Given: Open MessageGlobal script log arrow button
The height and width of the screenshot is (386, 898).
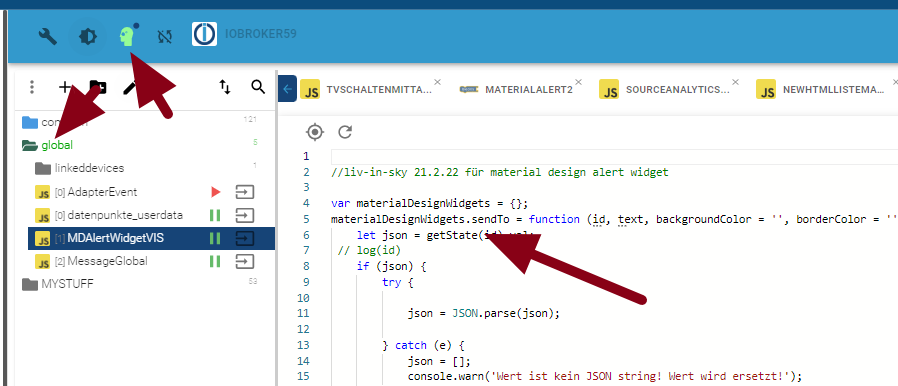Looking at the screenshot, I should tap(245, 261).
